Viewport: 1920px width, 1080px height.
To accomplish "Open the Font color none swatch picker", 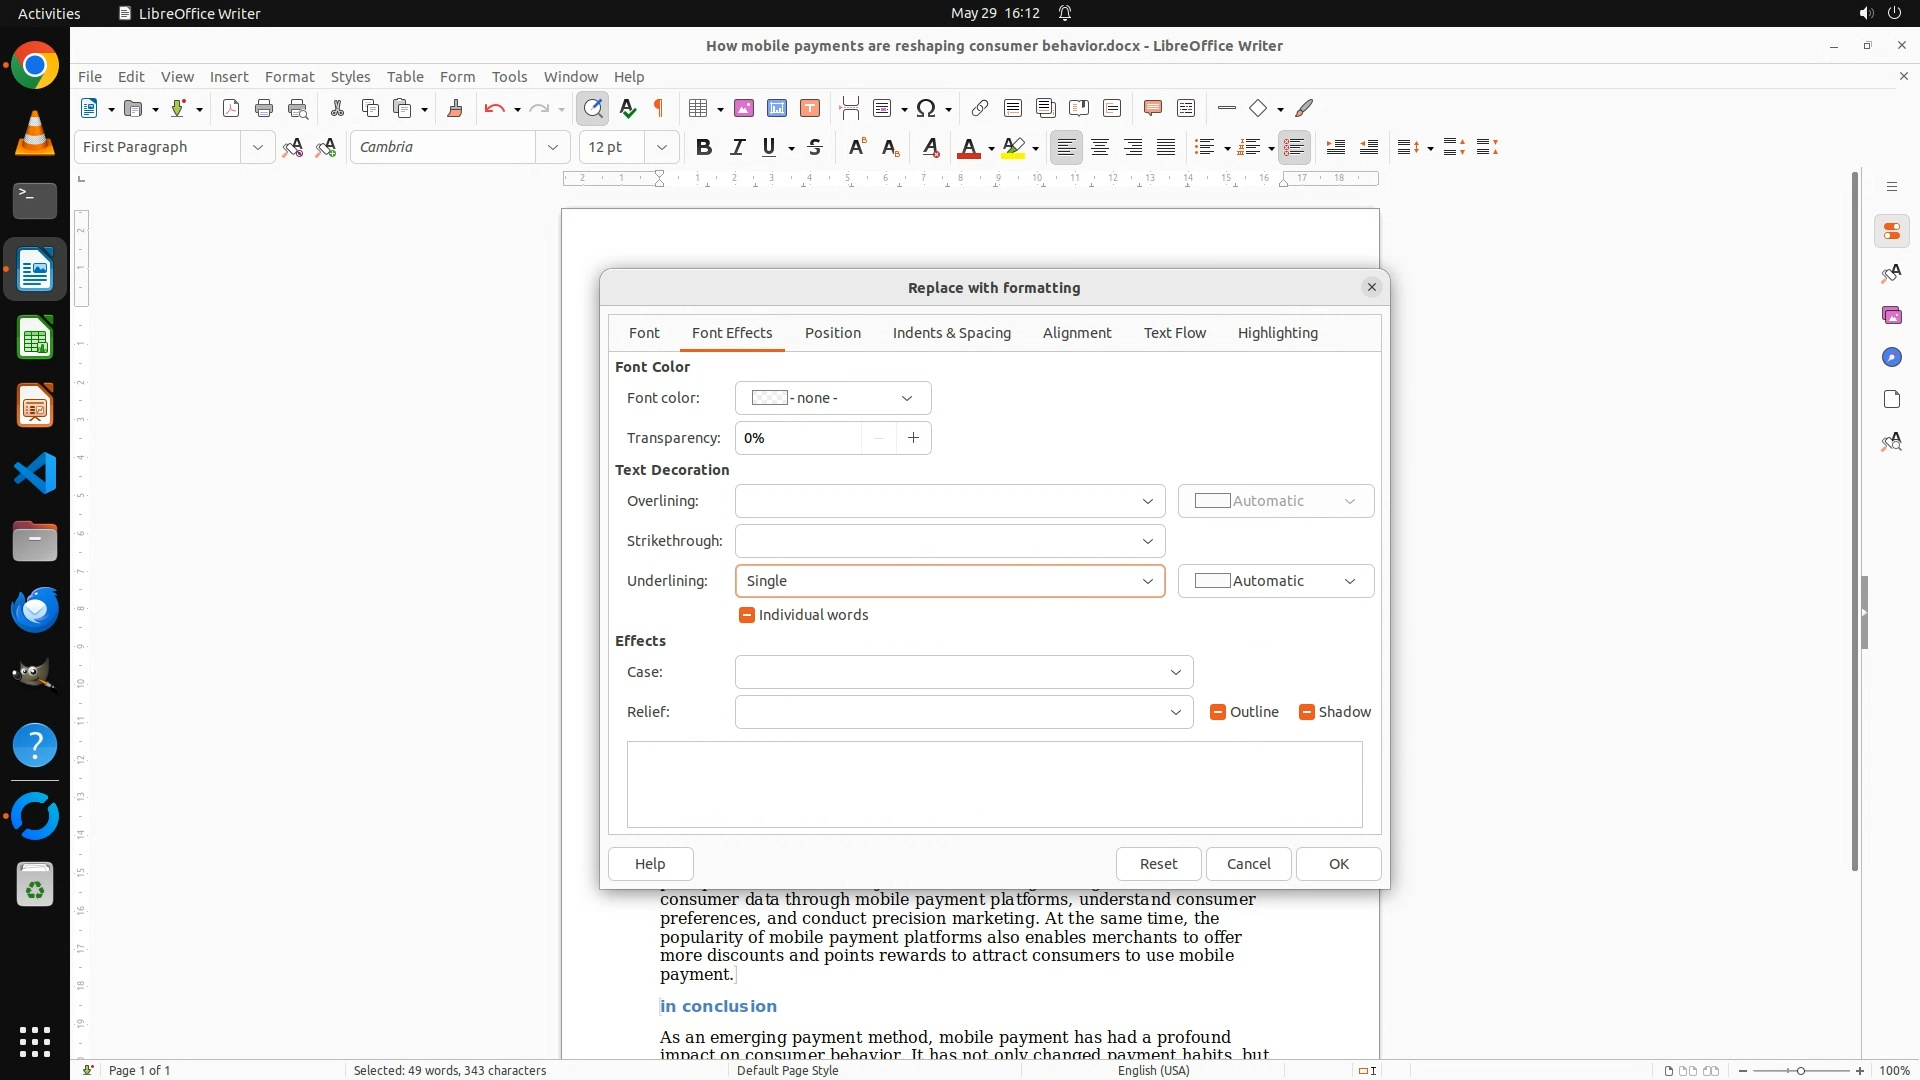I will tap(832, 398).
